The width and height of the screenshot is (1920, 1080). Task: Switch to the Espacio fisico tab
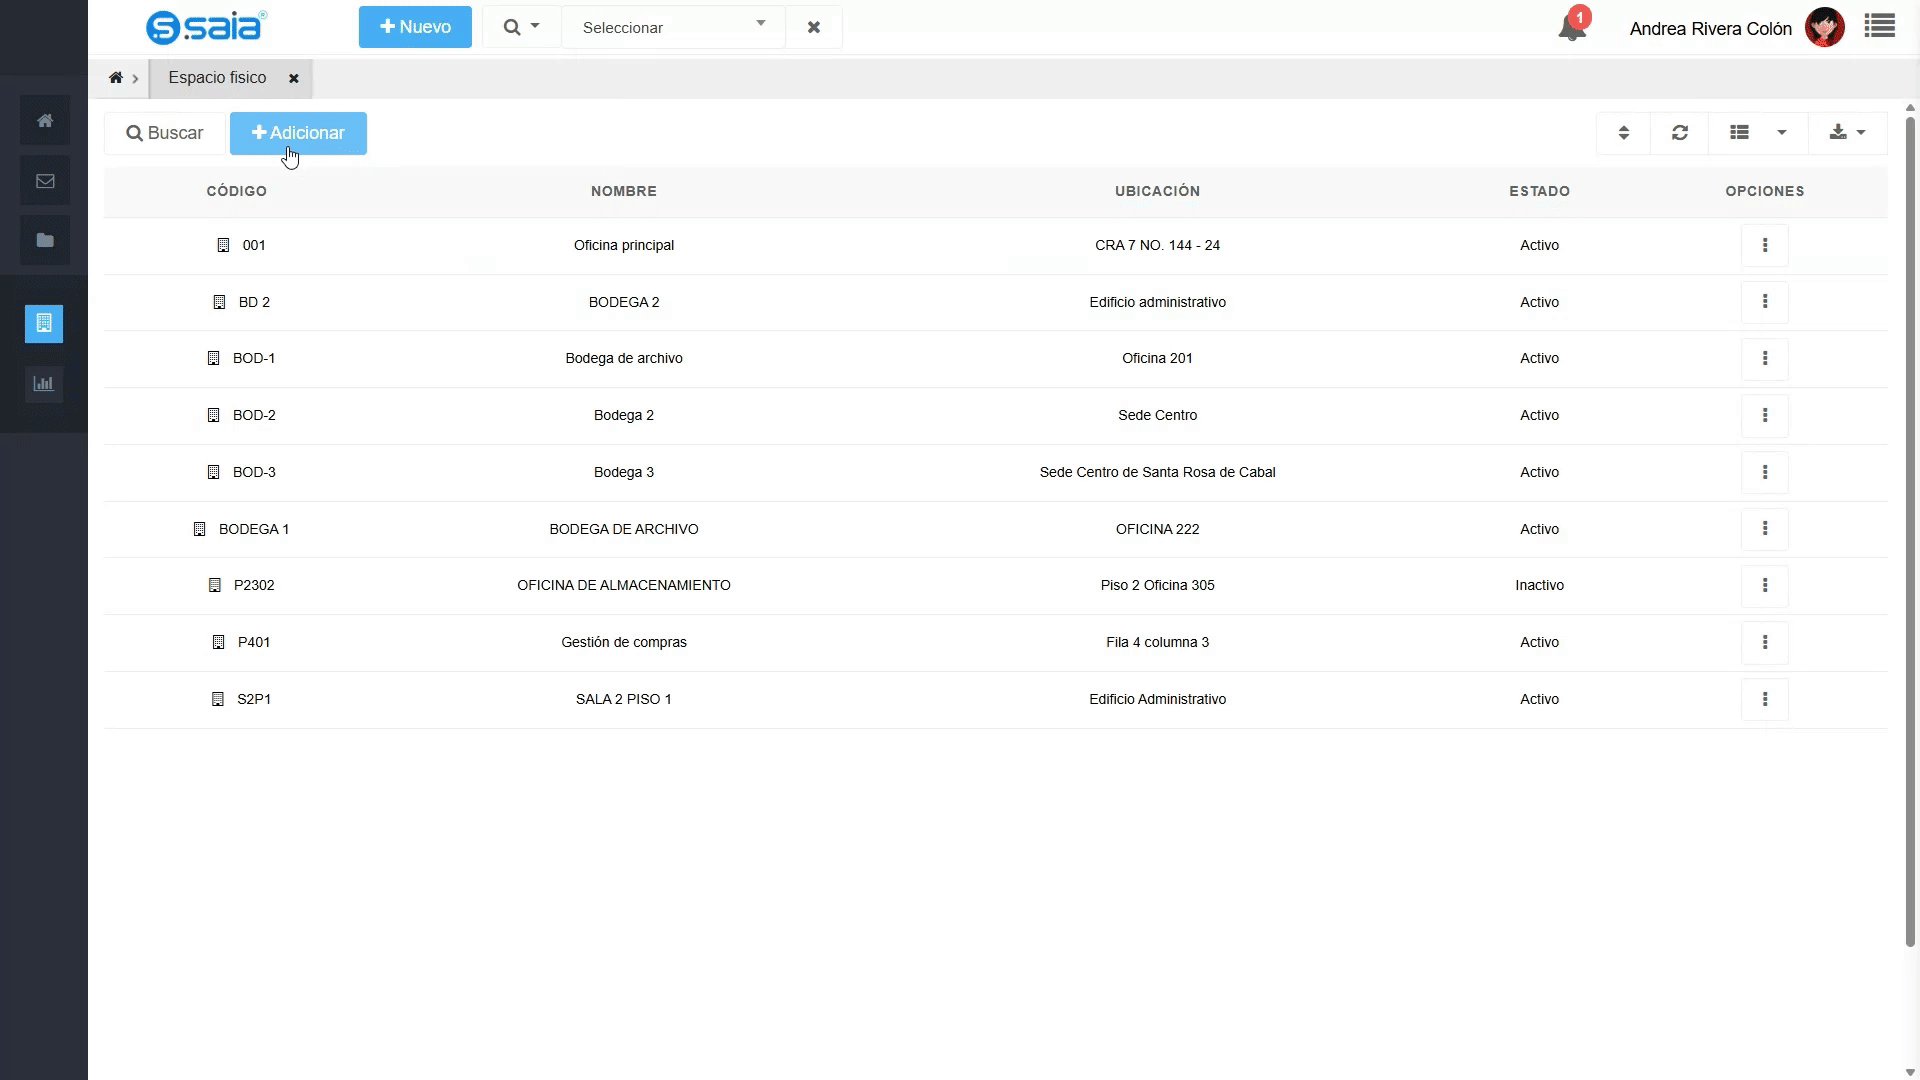tap(217, 78)
